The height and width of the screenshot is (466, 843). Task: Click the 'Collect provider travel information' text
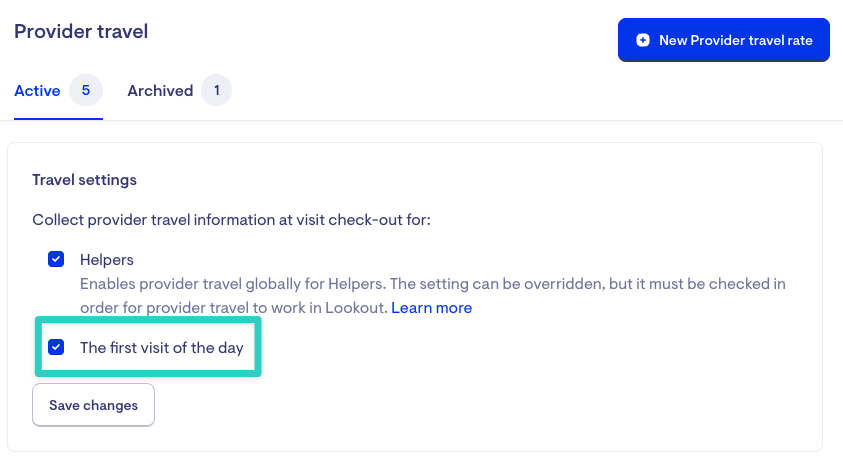click(231, 220)
